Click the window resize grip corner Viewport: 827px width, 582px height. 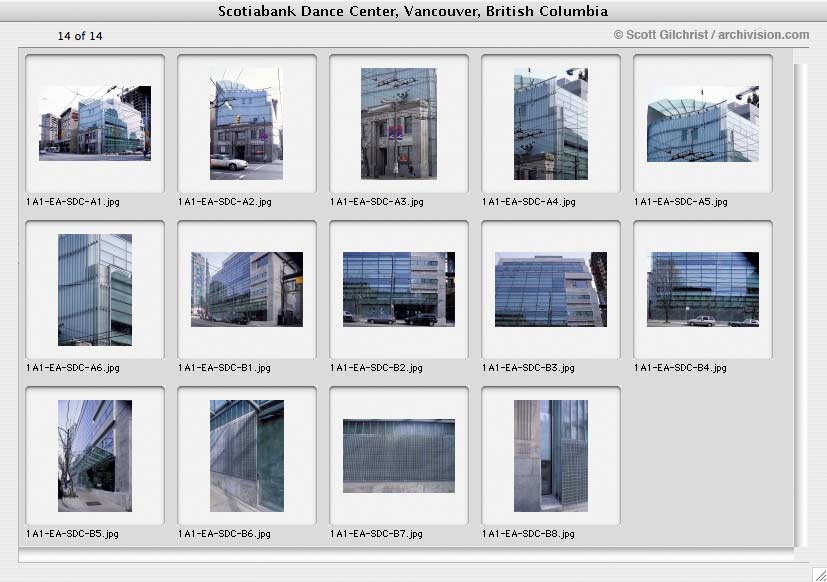819,574
